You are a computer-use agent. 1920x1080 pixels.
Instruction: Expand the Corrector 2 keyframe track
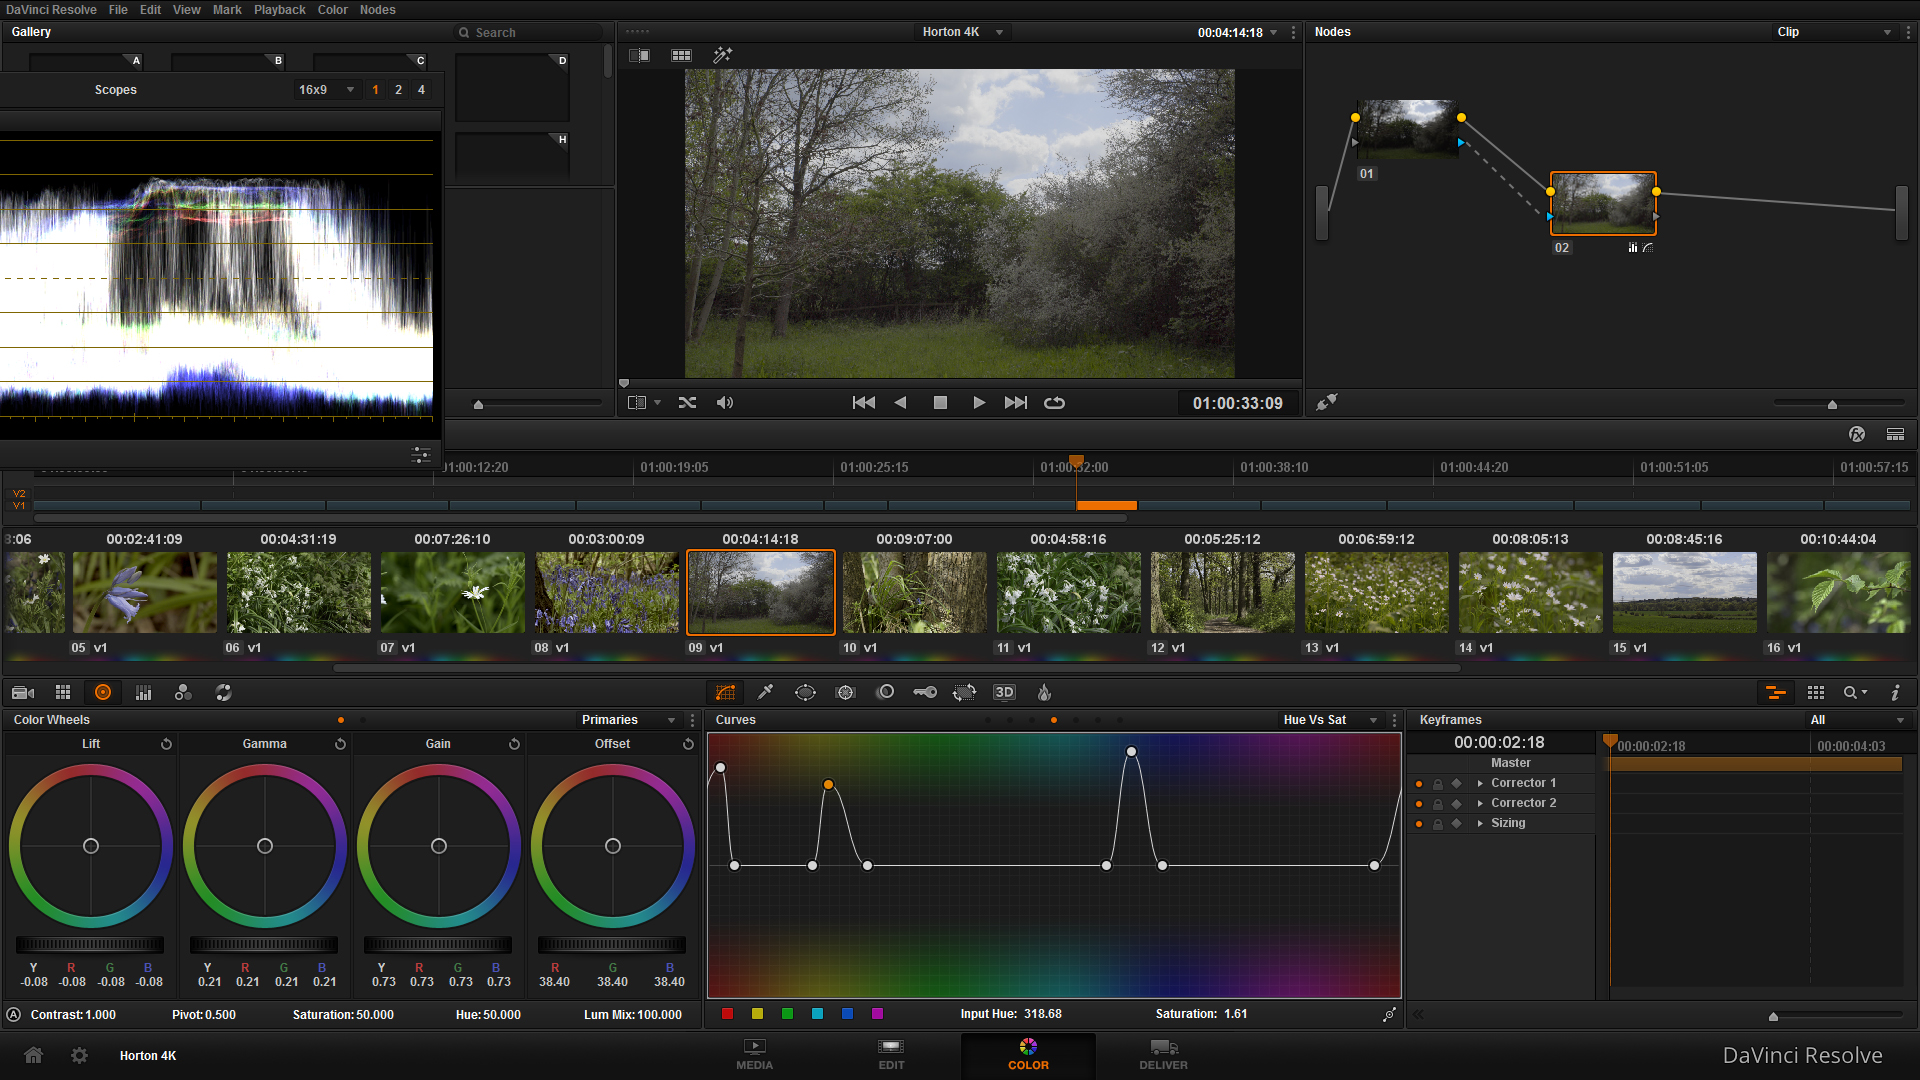click(1480, 804)
